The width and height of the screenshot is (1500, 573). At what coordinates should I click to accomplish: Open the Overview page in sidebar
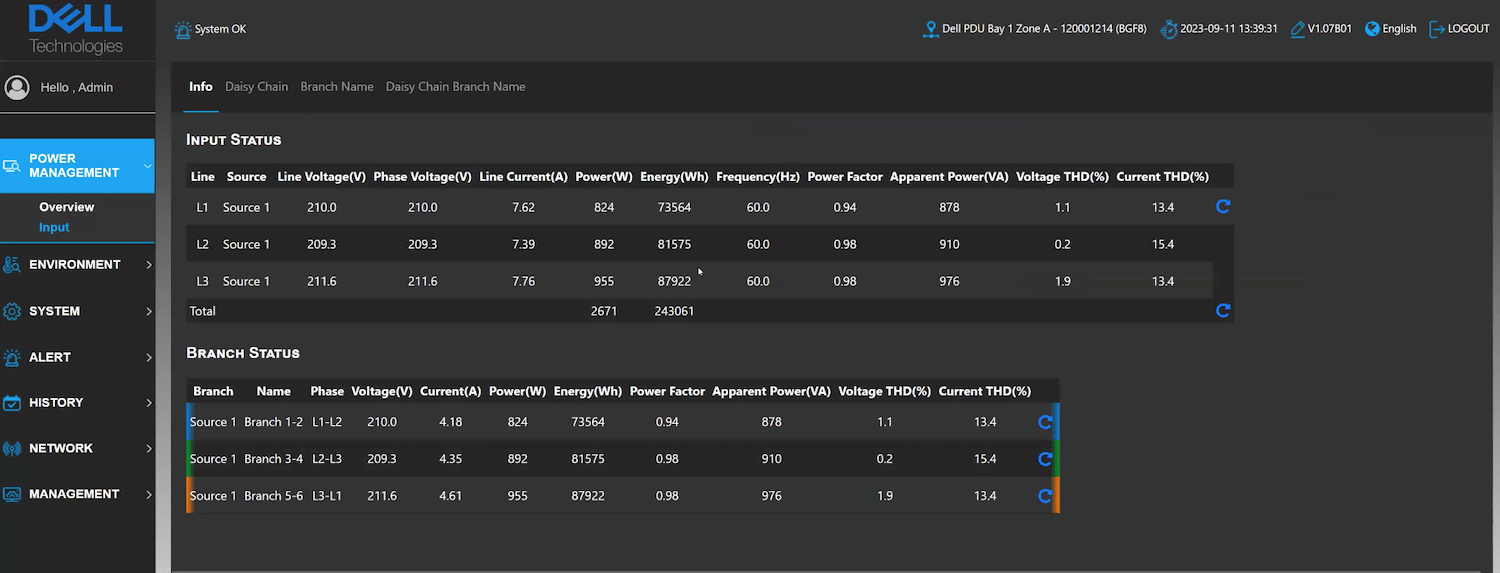pos(67,207)
